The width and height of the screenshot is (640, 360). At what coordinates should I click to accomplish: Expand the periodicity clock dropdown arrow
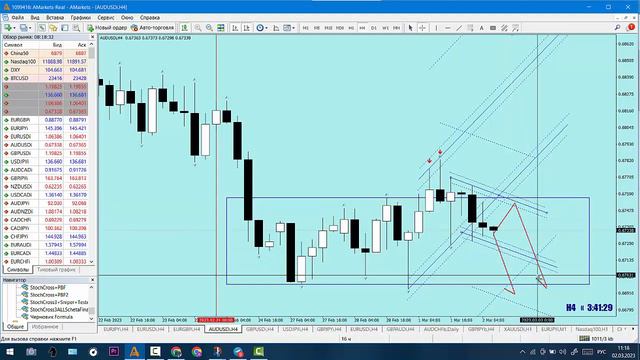click(x=267, y=28)
